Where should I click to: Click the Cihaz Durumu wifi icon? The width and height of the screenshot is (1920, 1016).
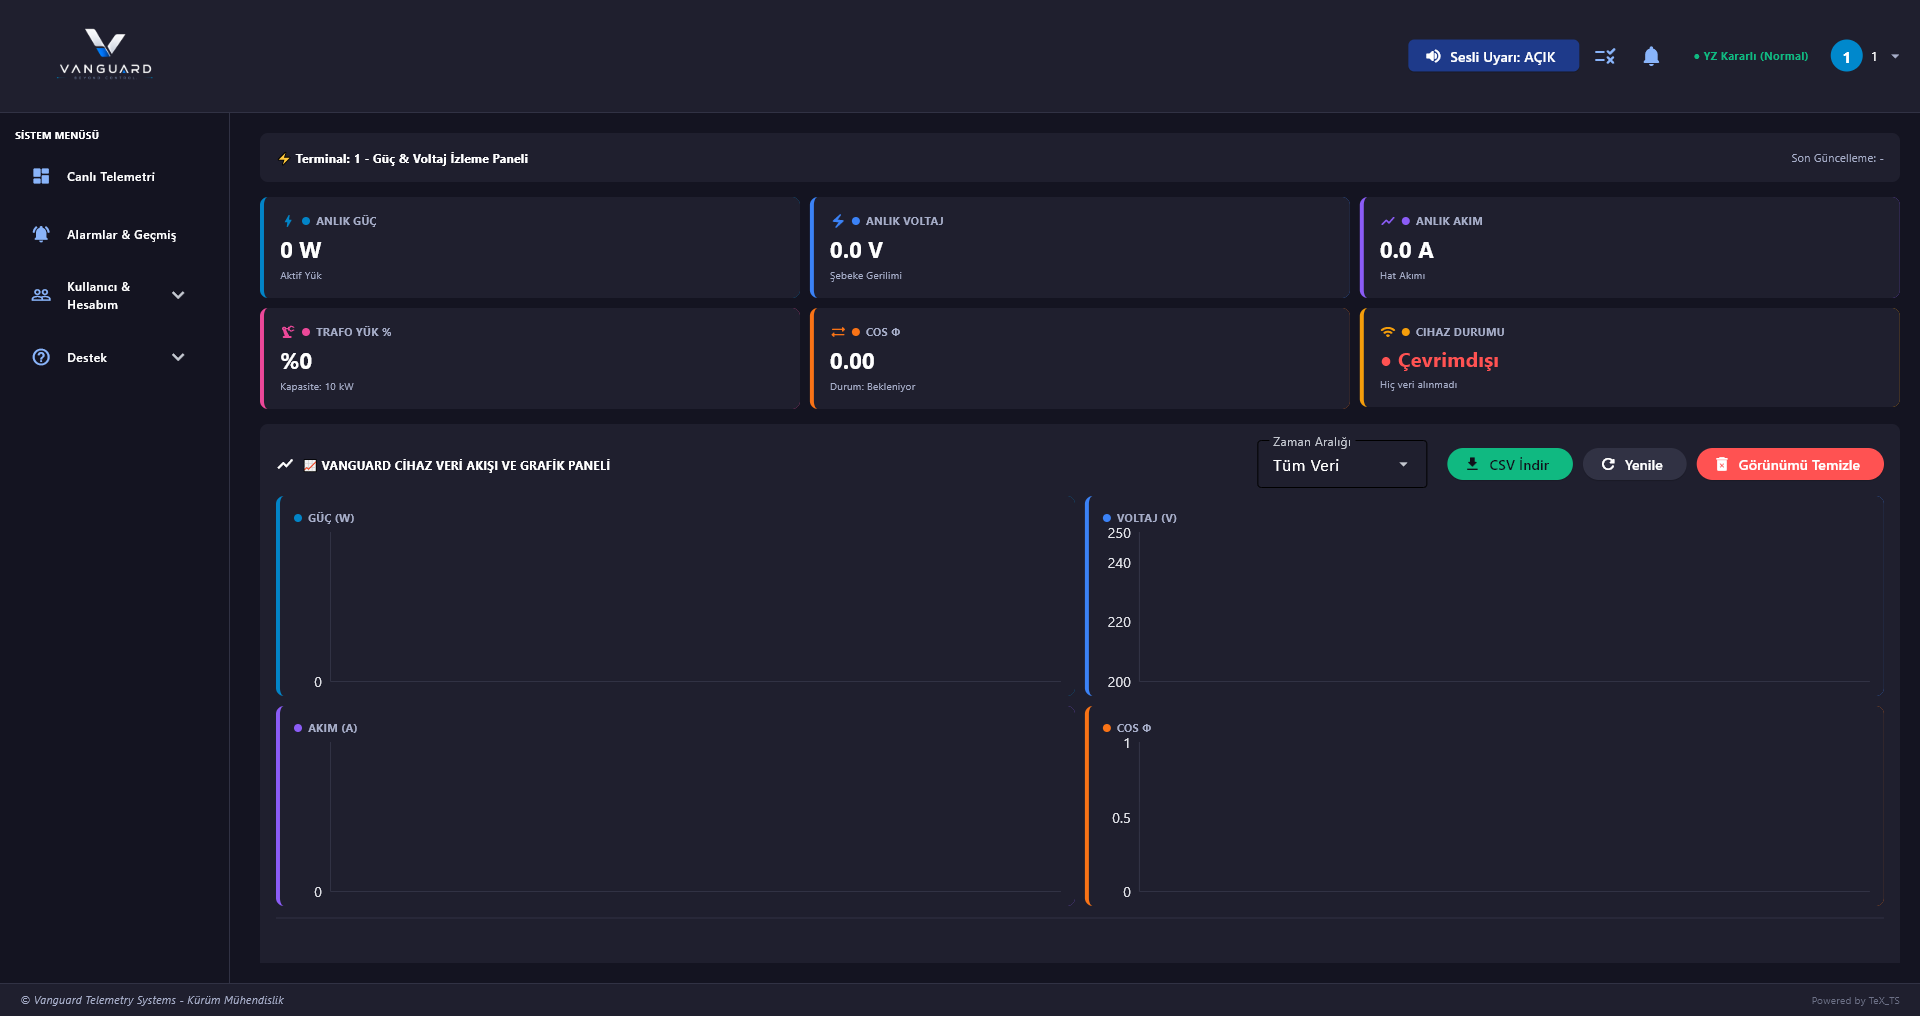(x=1388, y=332)
